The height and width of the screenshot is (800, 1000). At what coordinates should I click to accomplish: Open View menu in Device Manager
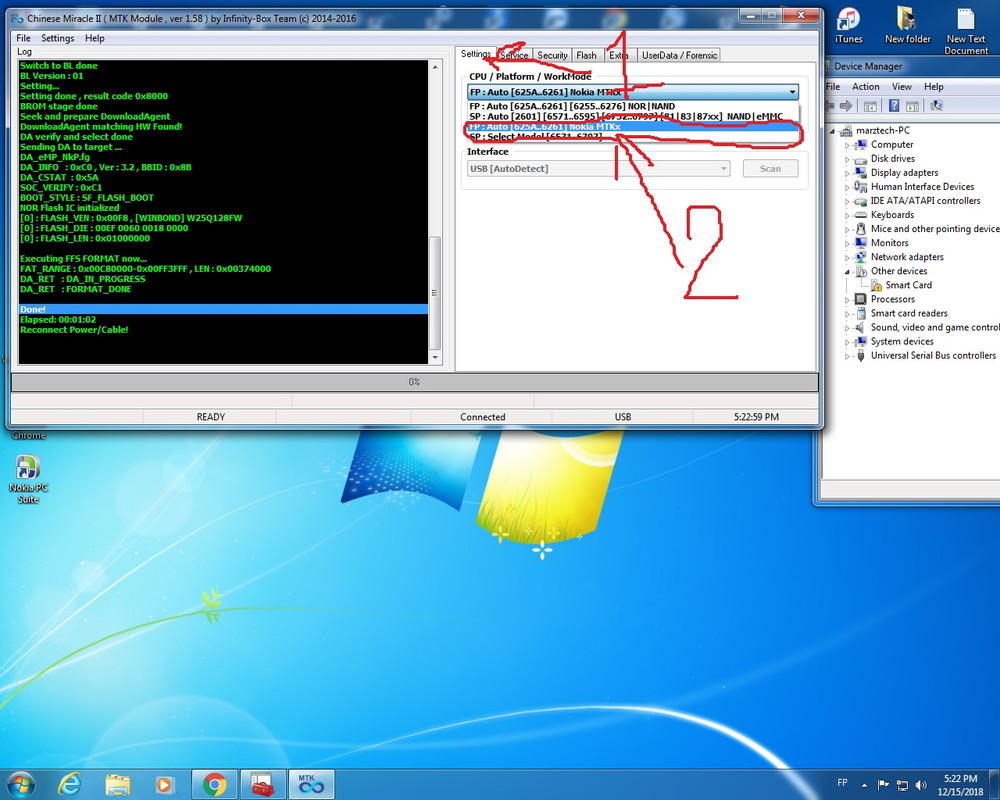click(901, 87)
